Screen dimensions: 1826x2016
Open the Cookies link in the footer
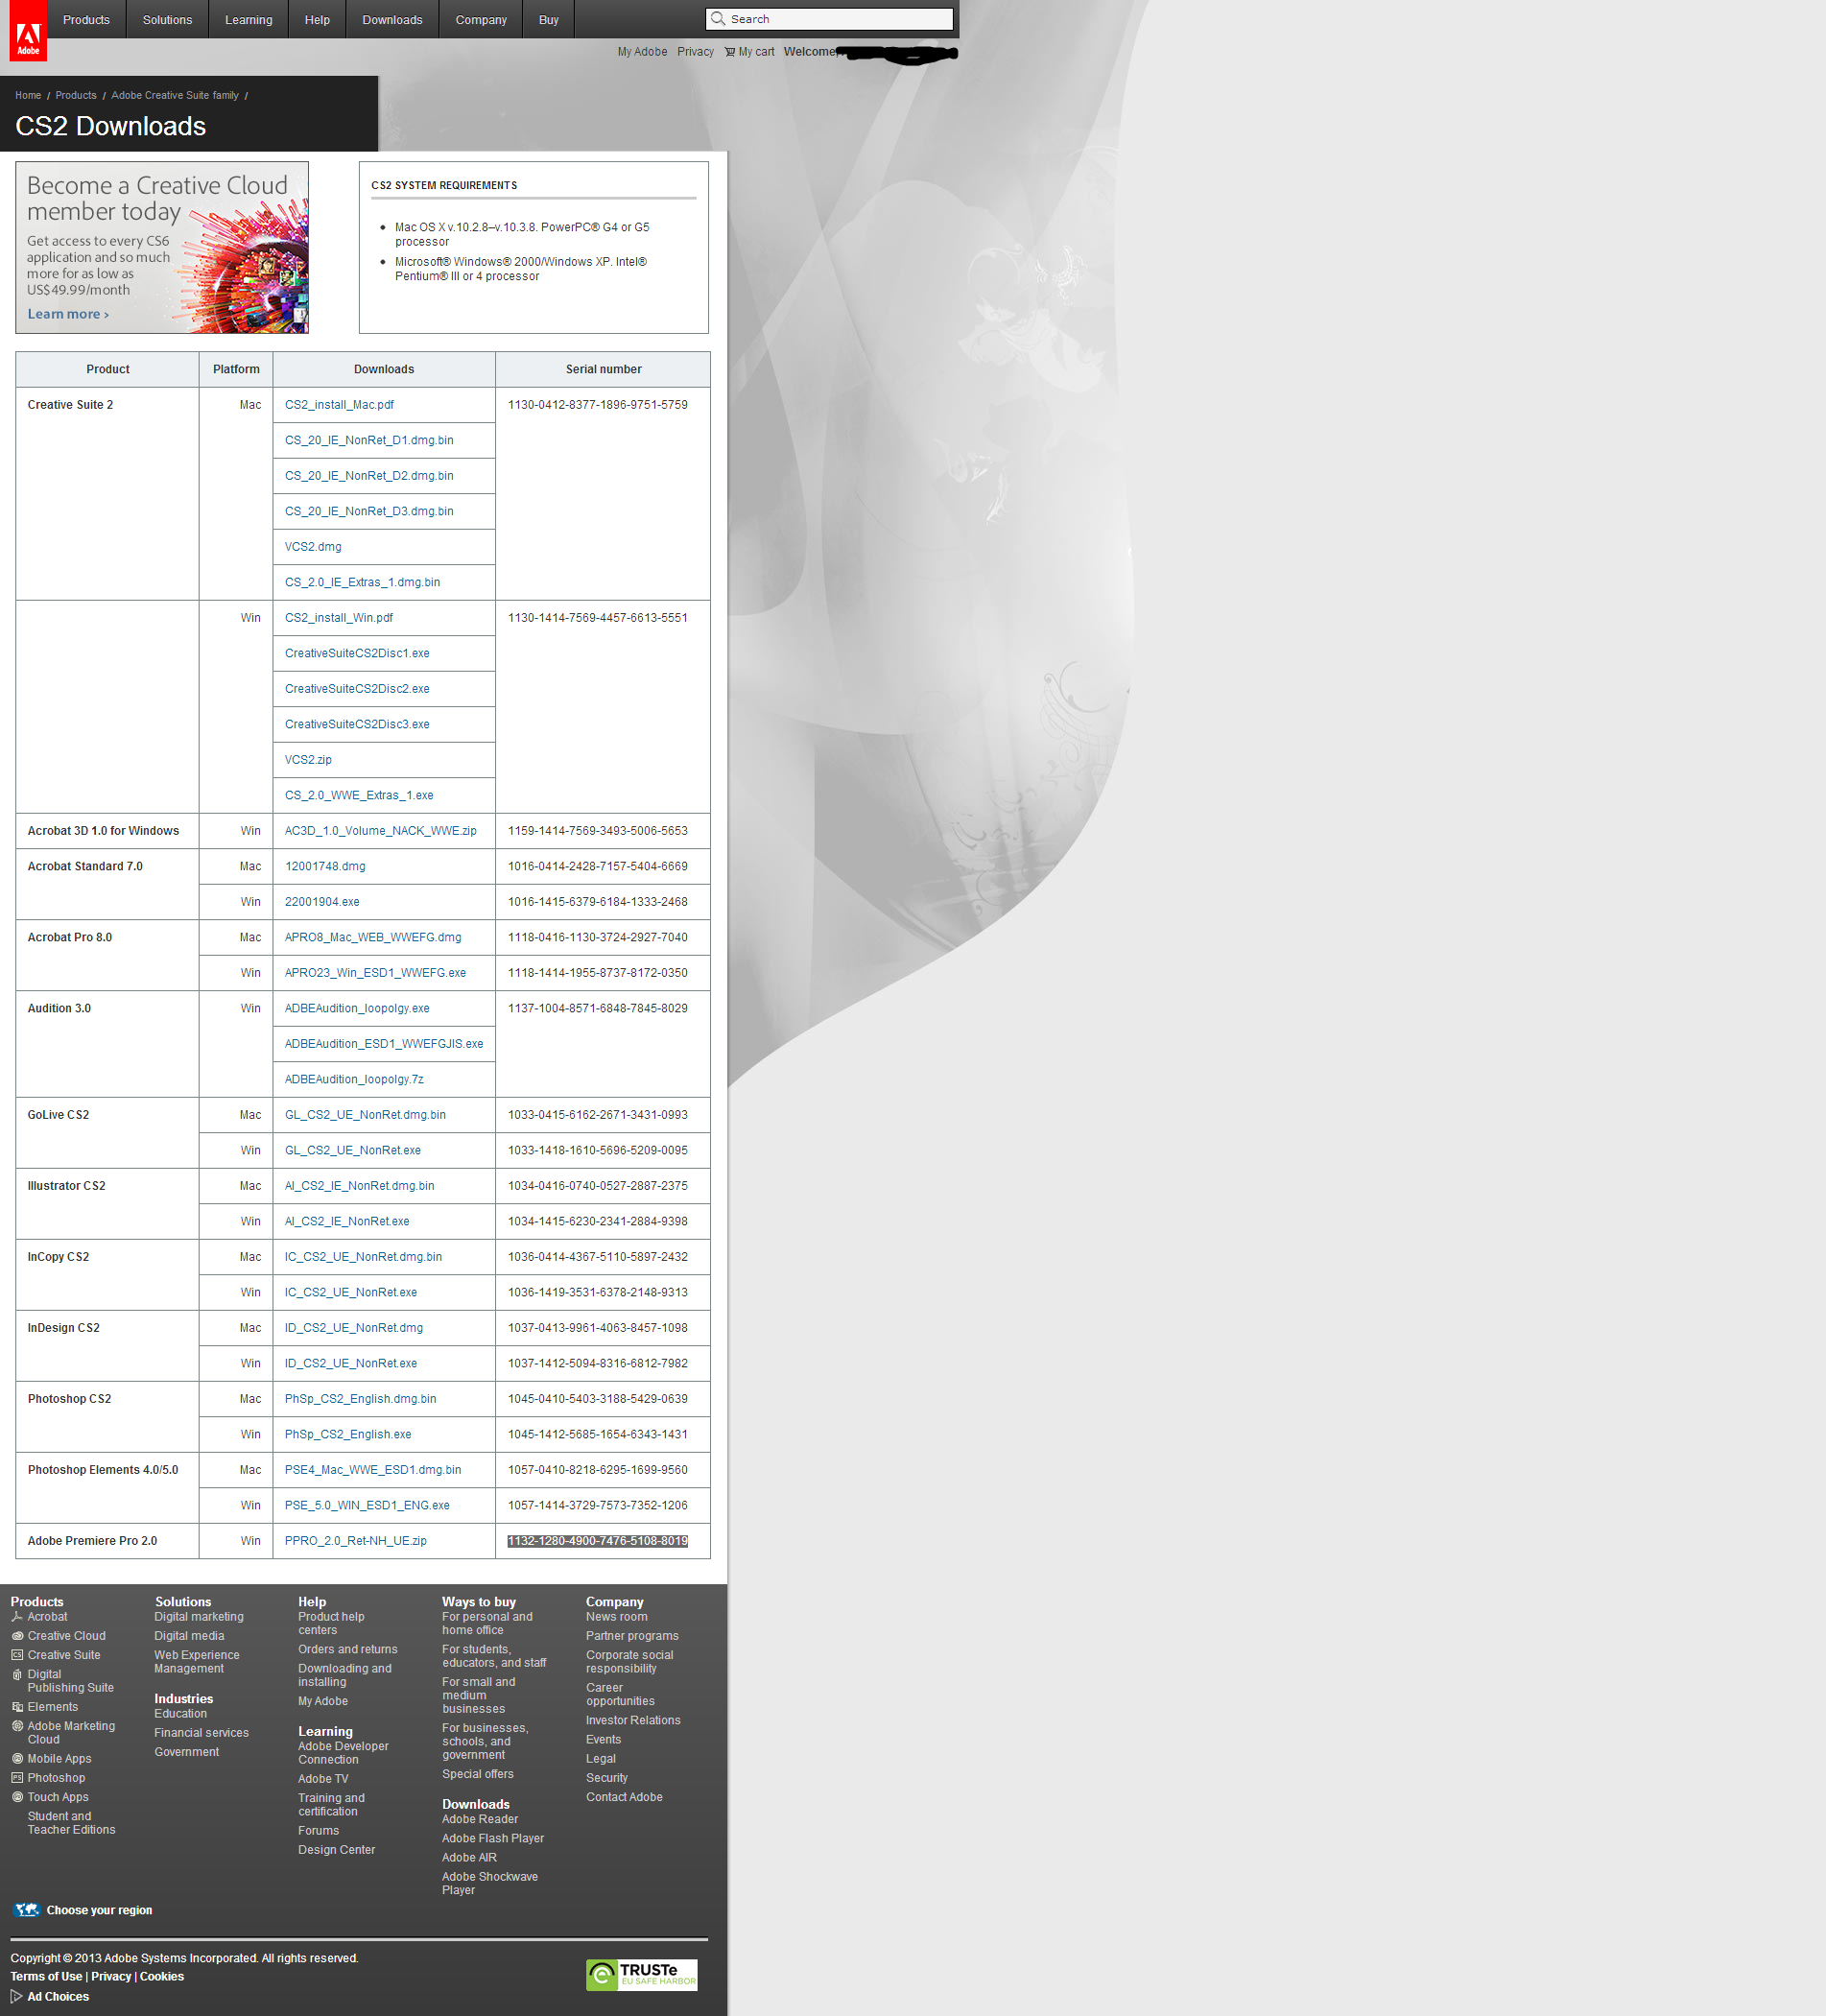pyautogui.click(x=162, y=1976)
